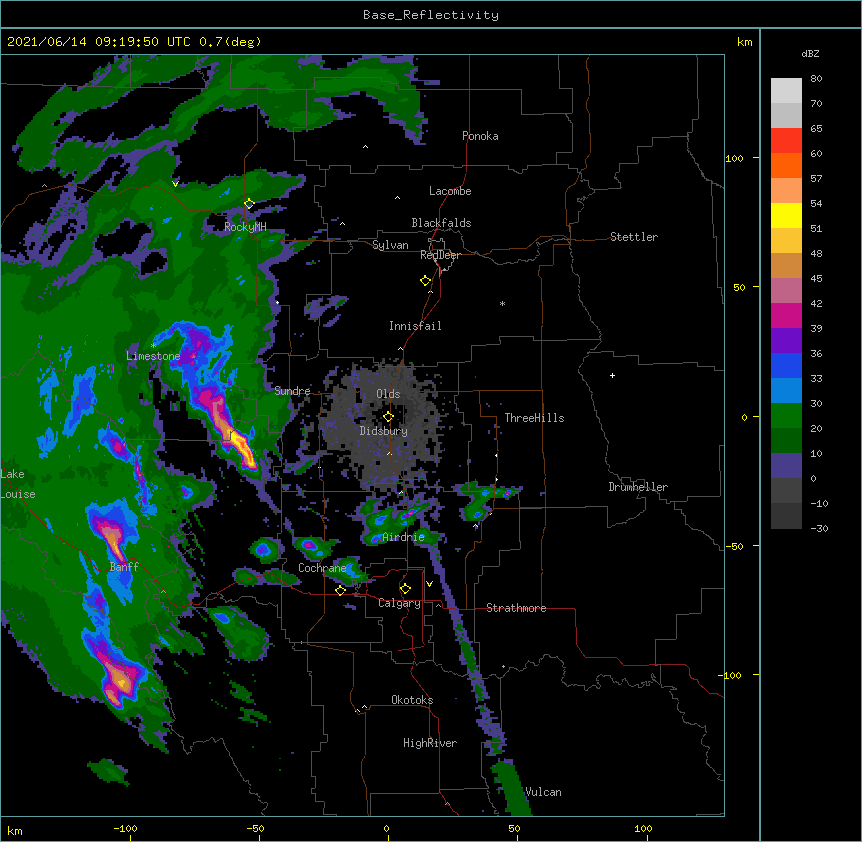Click the Base_Reflectivity title text
Viewport: 862px width, 842px height.
(x=430, y=15)
